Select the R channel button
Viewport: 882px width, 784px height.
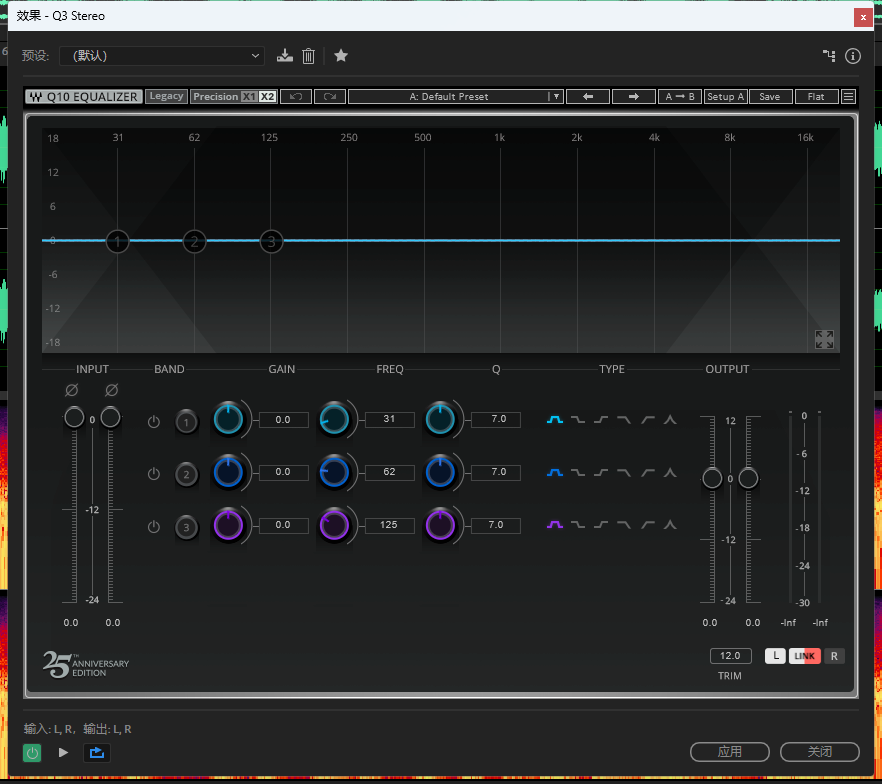click(x=834, y=656)
